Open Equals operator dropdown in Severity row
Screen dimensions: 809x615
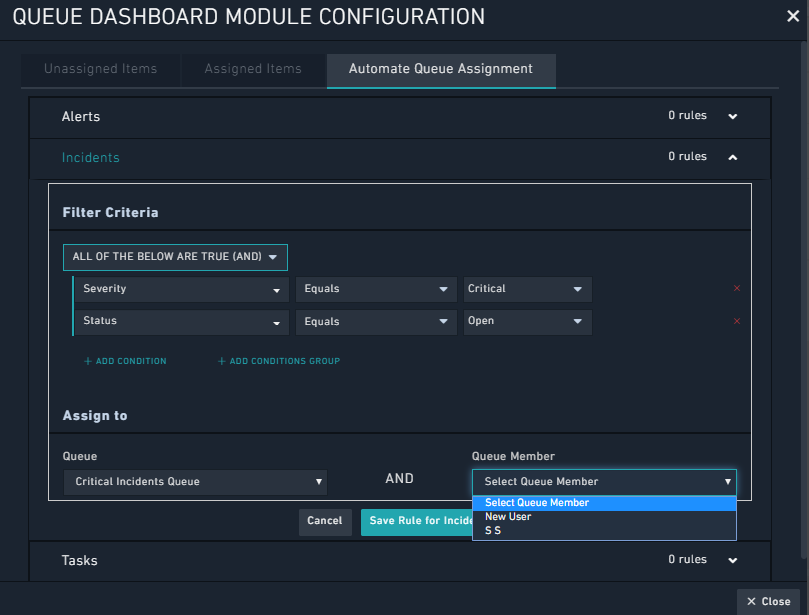376,289
